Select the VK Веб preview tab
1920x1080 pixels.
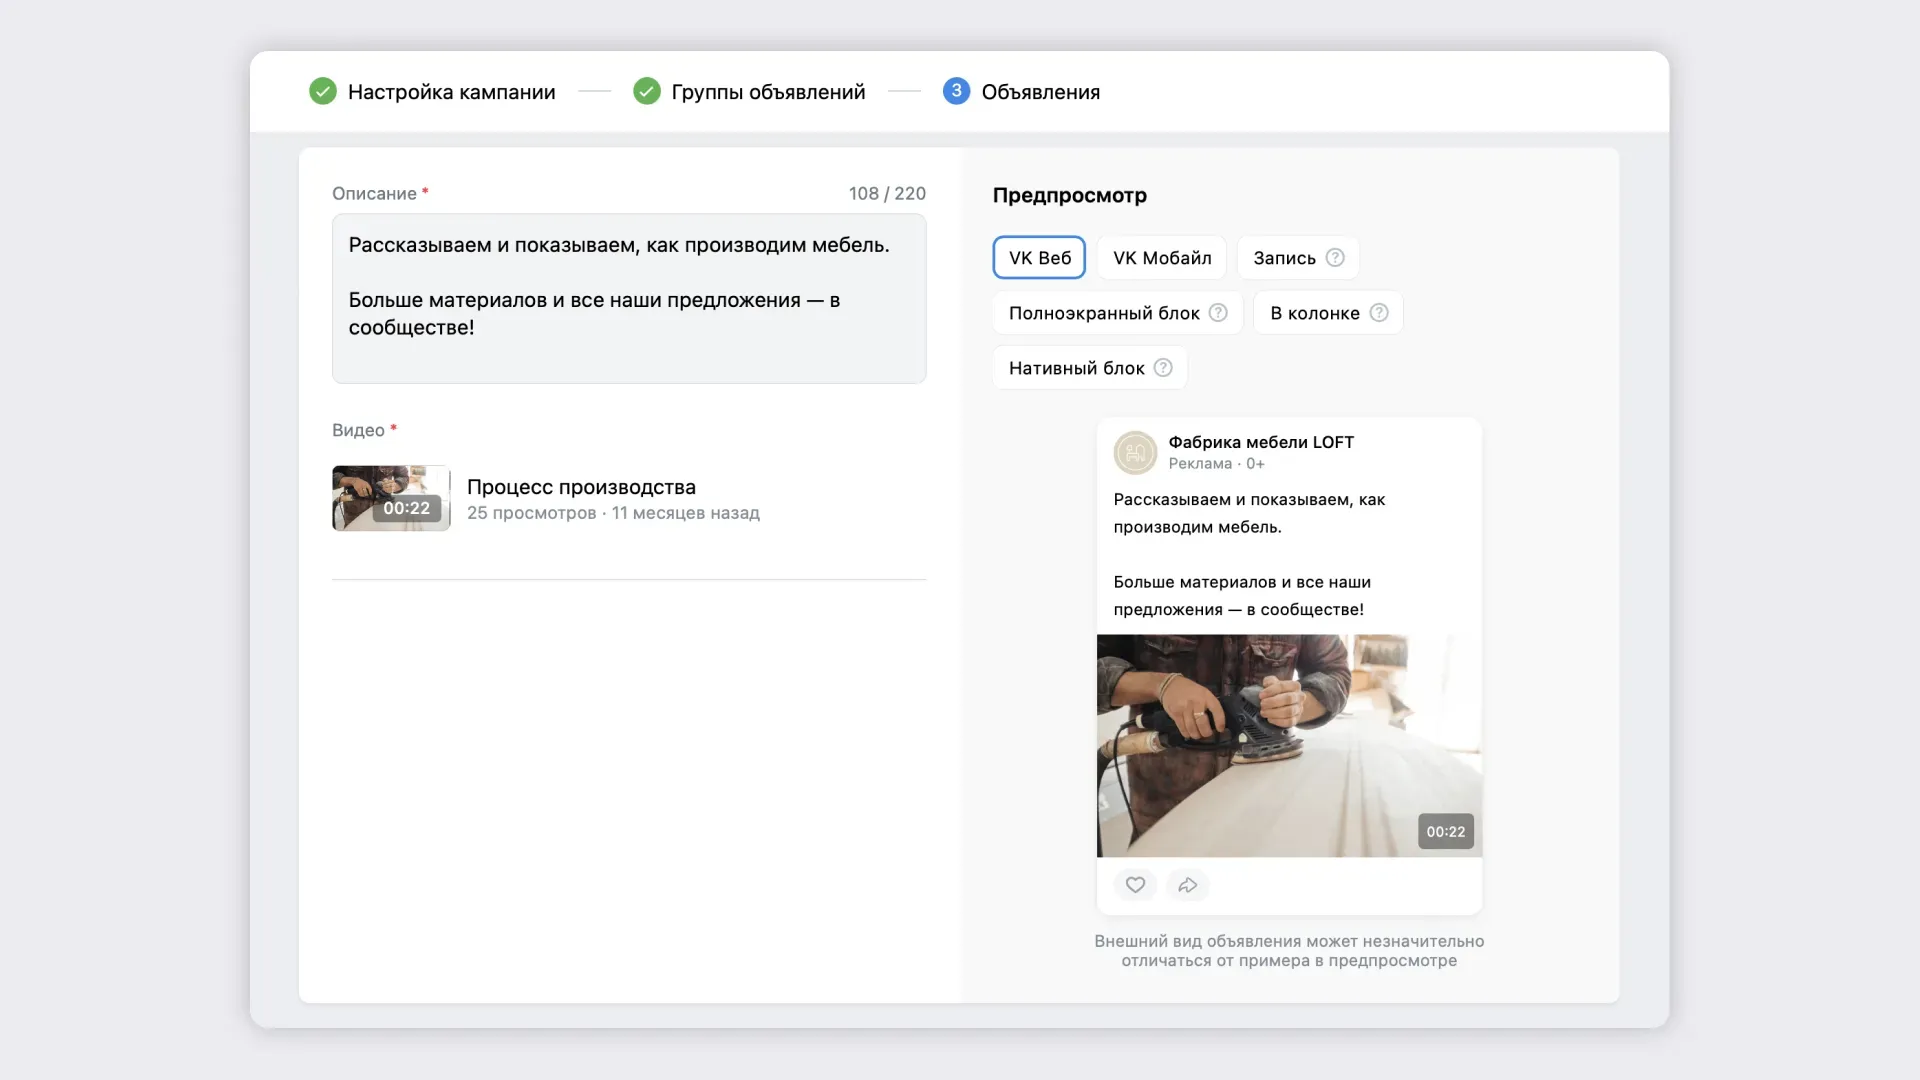coord(1039,258)
